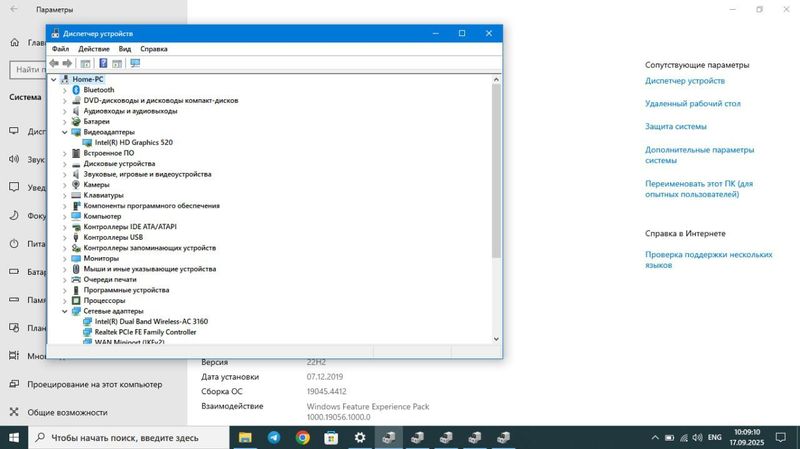
Task: Click the ENG language indicator
Action: (x=715, y=438)
